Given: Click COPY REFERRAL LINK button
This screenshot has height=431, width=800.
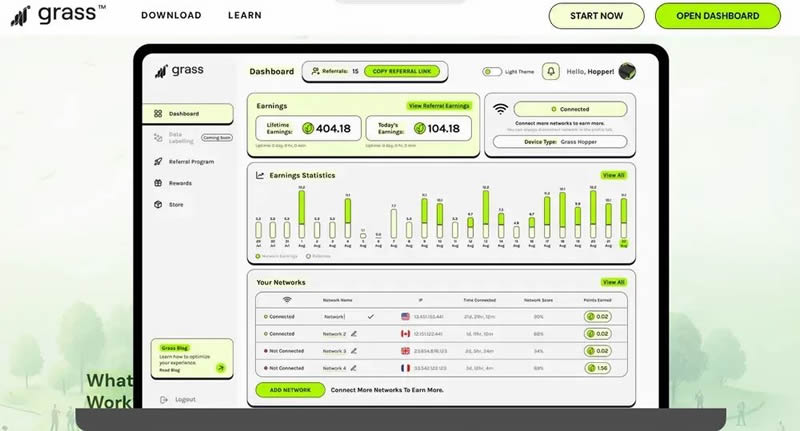Looking at the screenshot, I should 402,71.
